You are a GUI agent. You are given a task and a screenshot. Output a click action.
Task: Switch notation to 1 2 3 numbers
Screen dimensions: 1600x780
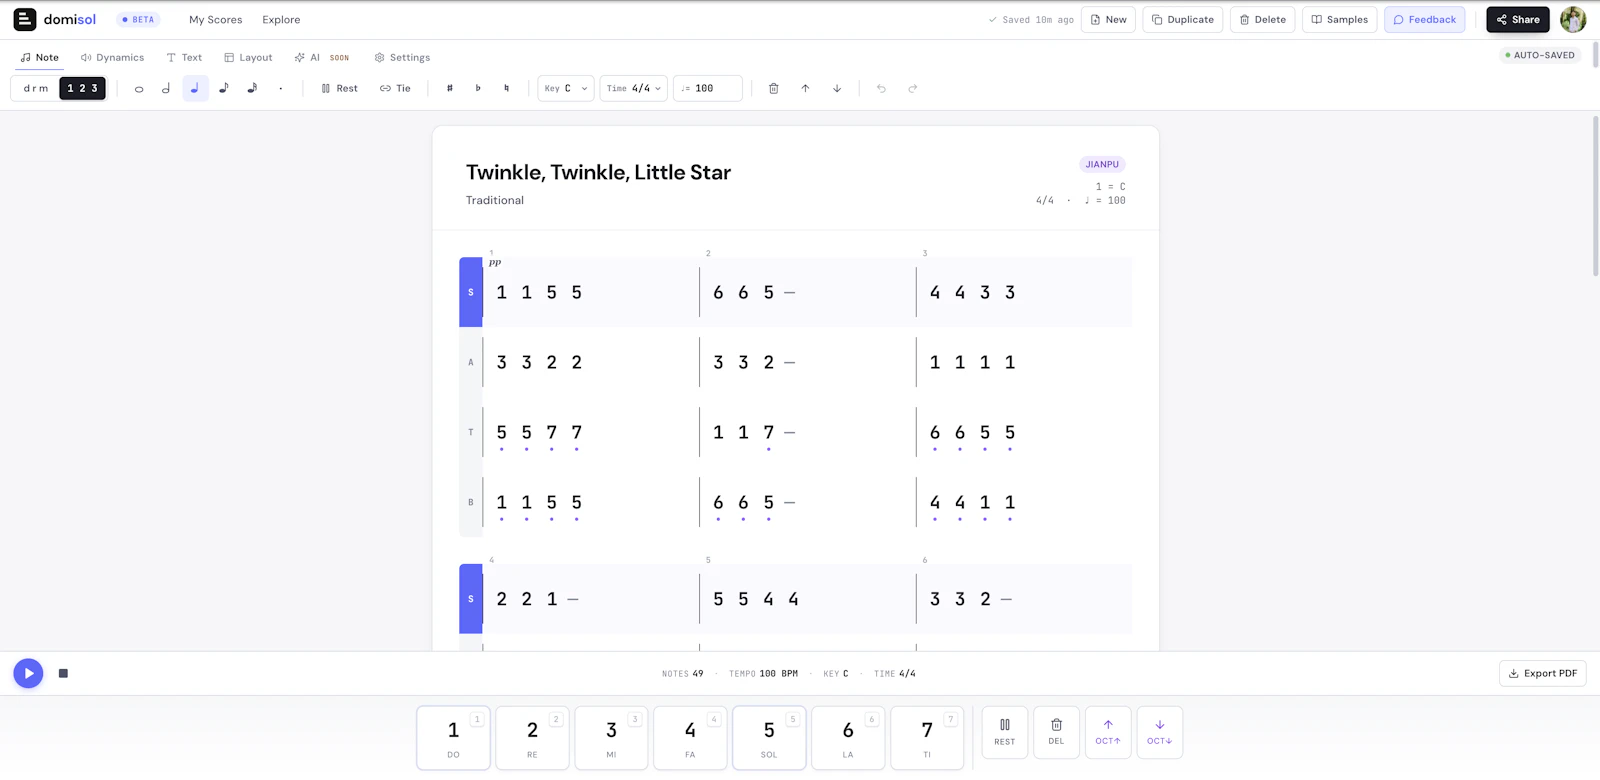pyautogui.click(x=82, y=88)
